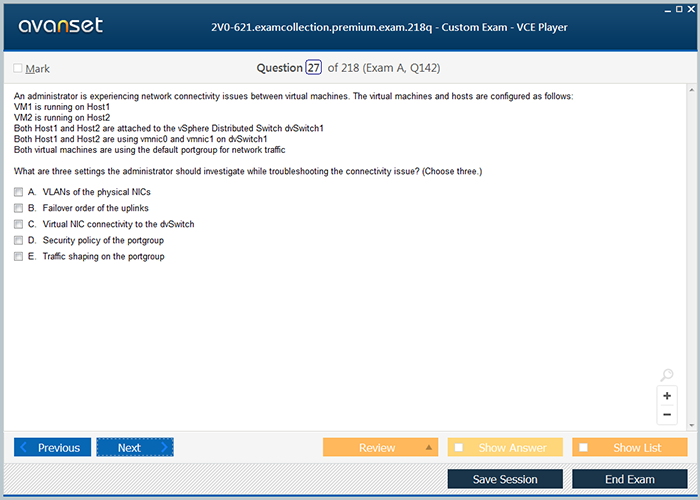Advance with the Next button
The width and height of the screenshot is (700, 500).
[x=134, y=447]
